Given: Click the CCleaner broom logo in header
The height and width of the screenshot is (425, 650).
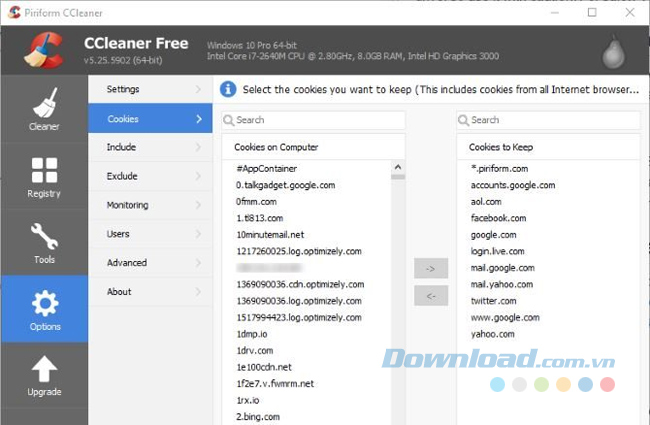Looking at the screenshot, I should [x=44, y=50].
